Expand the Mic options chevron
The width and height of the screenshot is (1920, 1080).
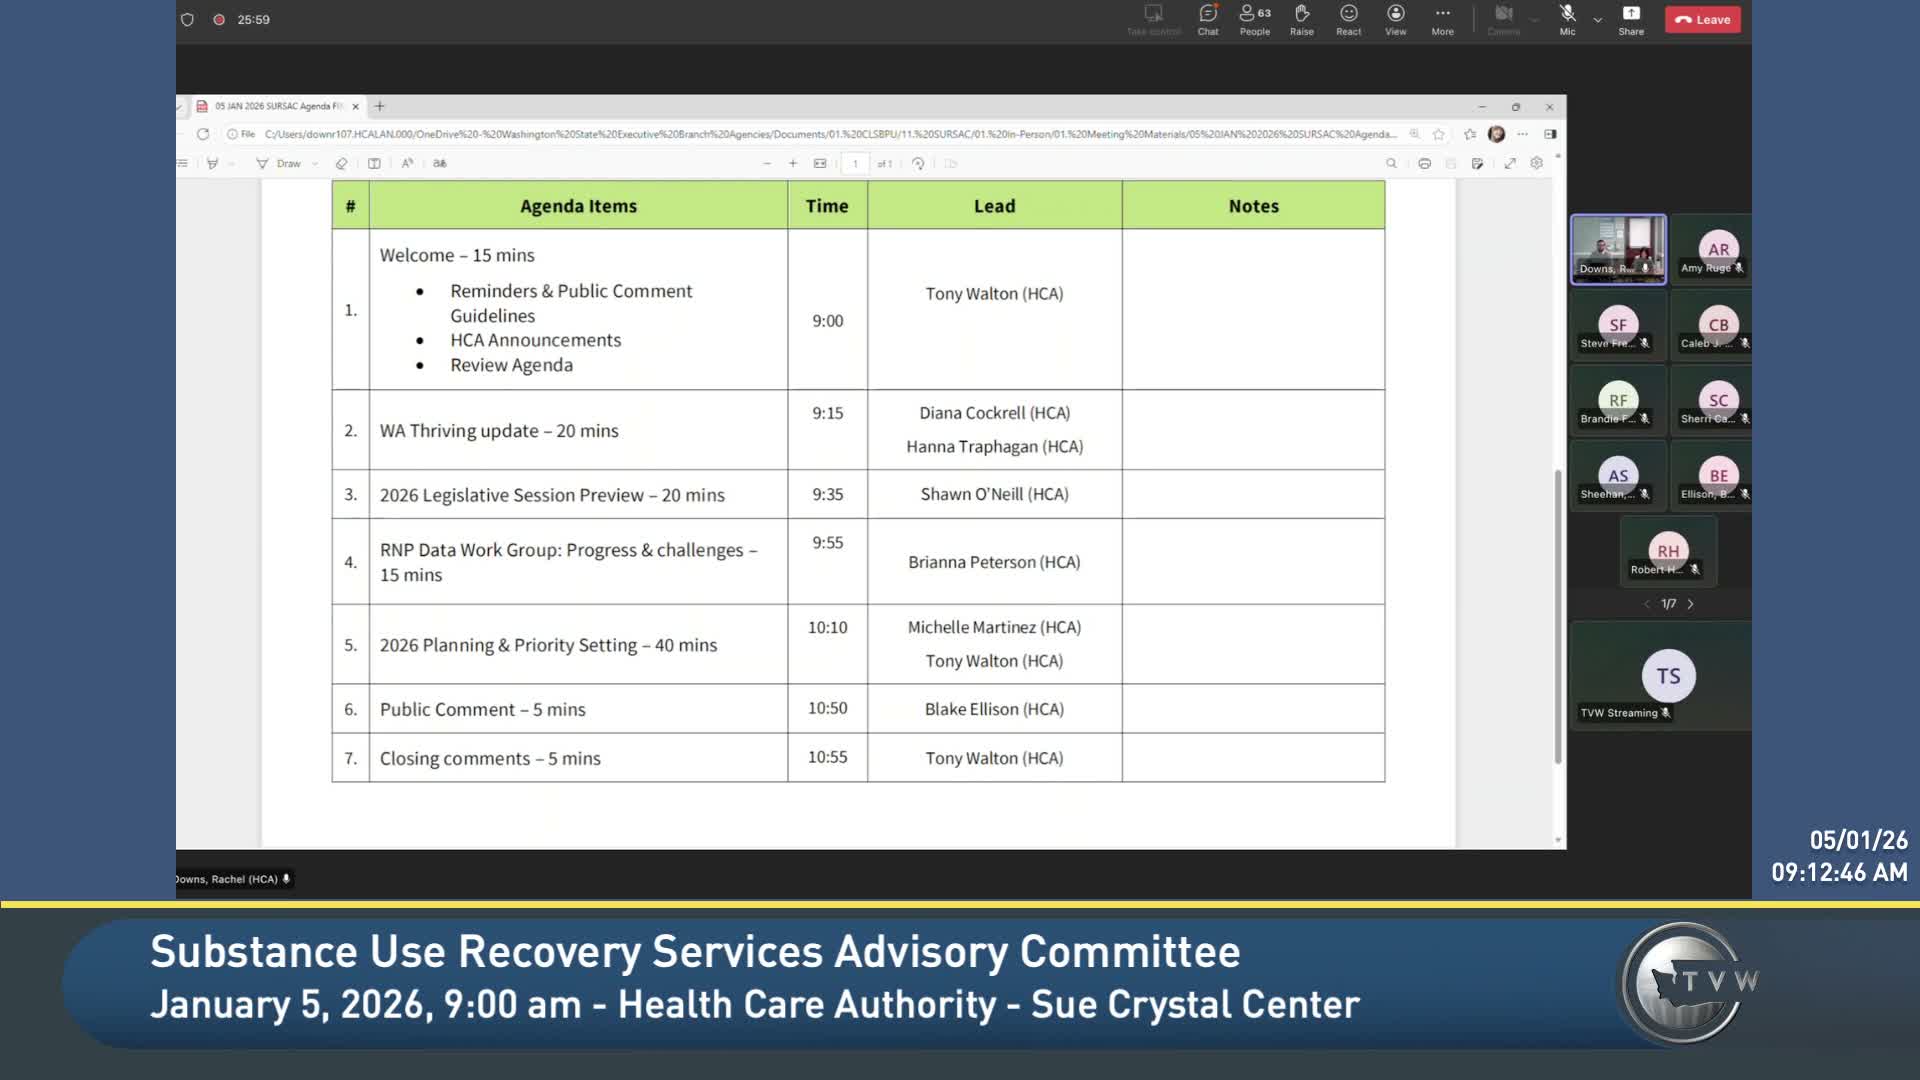point(1598,20)
